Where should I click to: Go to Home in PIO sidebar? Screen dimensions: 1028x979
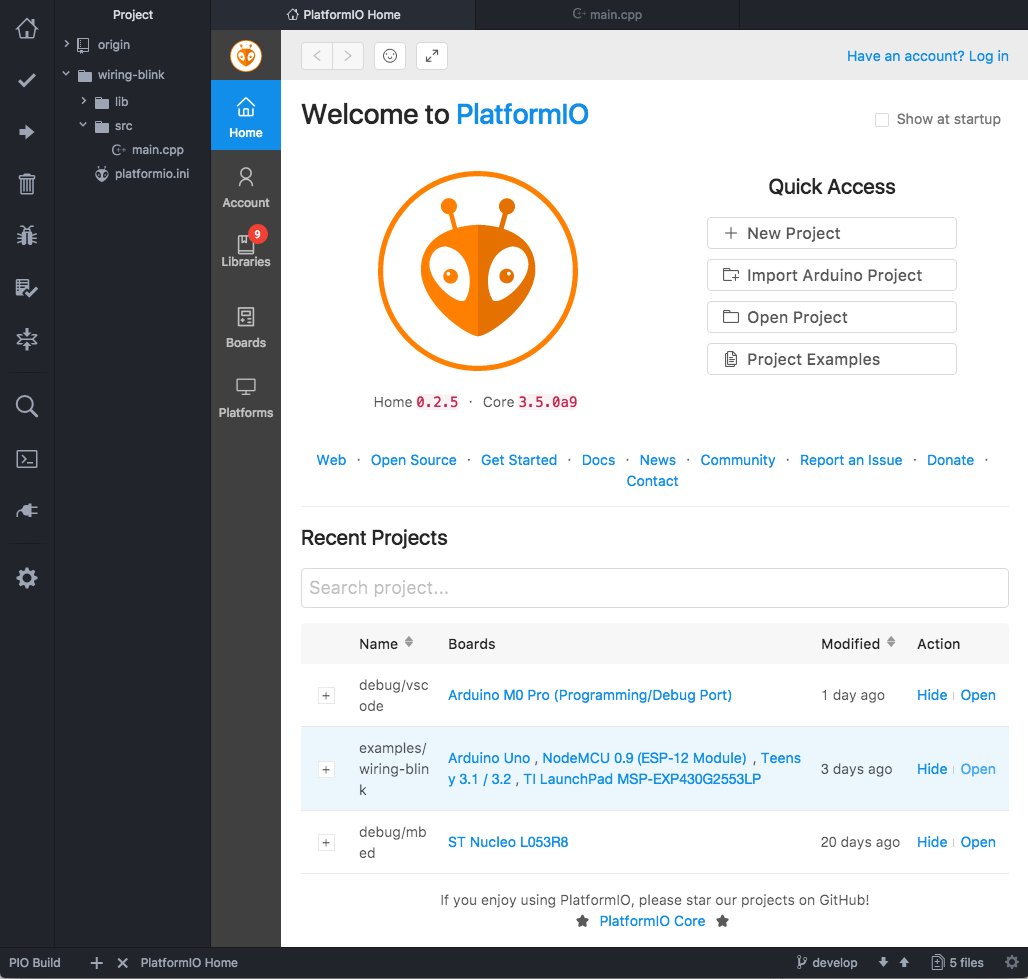tap(246, 115)
